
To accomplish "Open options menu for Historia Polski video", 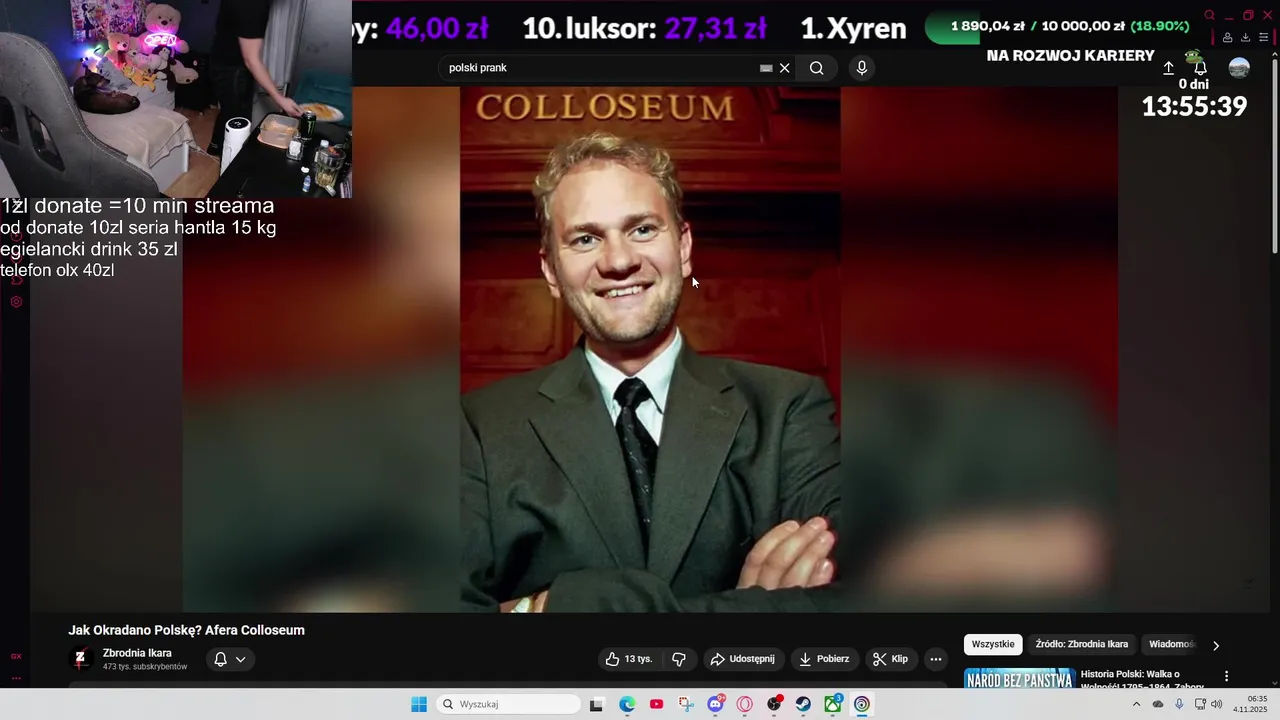I will point(1226,676).
